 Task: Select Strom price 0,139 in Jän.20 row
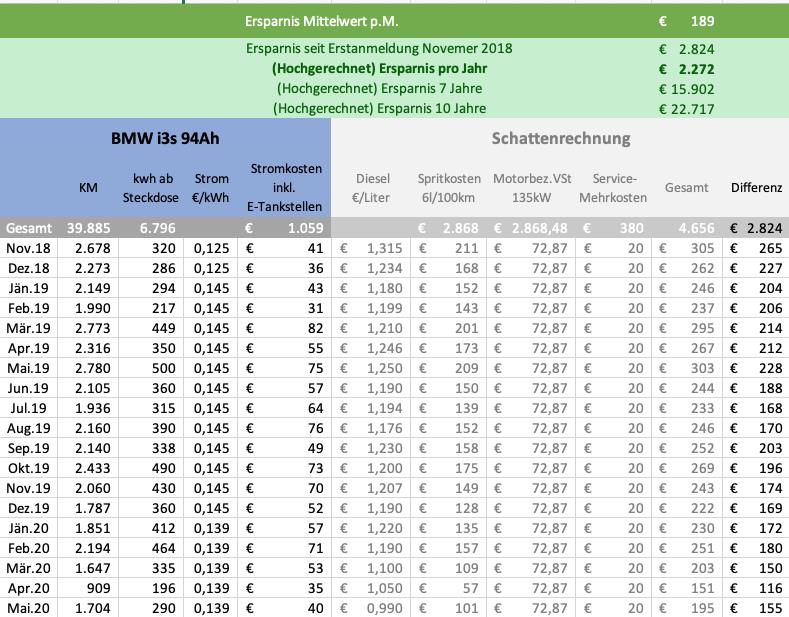(x=211, y=528)
